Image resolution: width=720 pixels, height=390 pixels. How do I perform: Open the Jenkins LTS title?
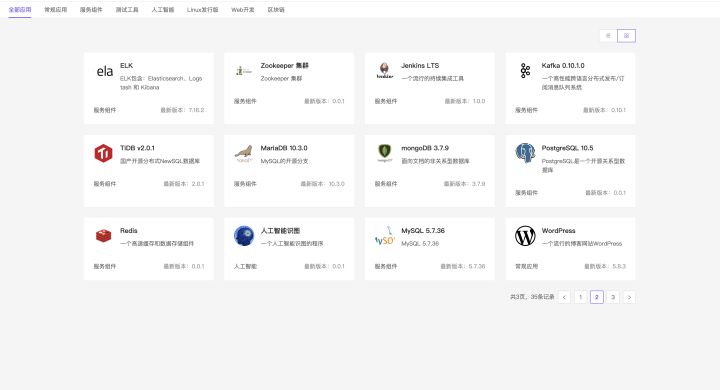[x=420, y=66]
